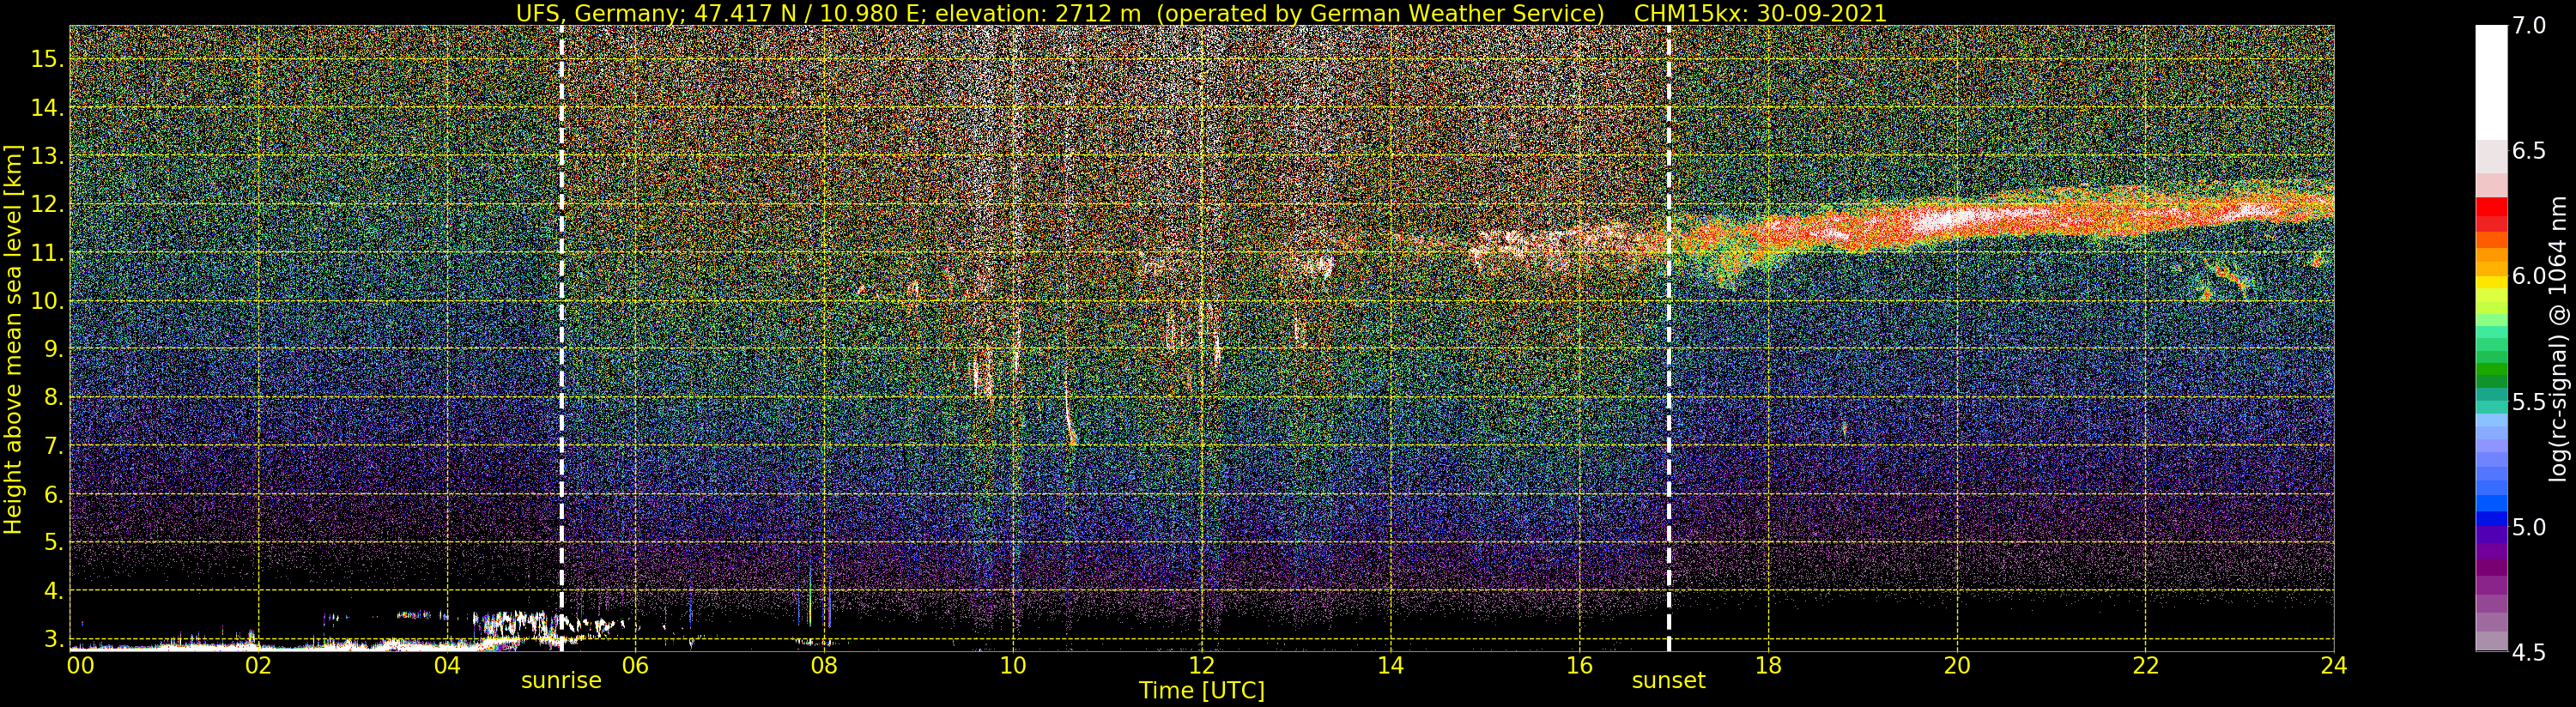Click the "00" time axis tick label
This screenshot has height=707, width=2576.
[x=79, y=665]
